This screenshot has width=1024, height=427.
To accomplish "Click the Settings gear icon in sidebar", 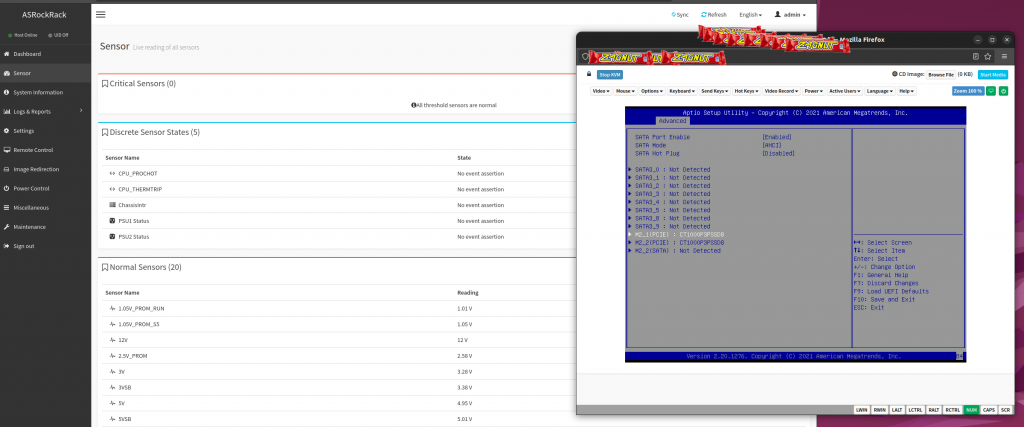I will tap(7, 131).
